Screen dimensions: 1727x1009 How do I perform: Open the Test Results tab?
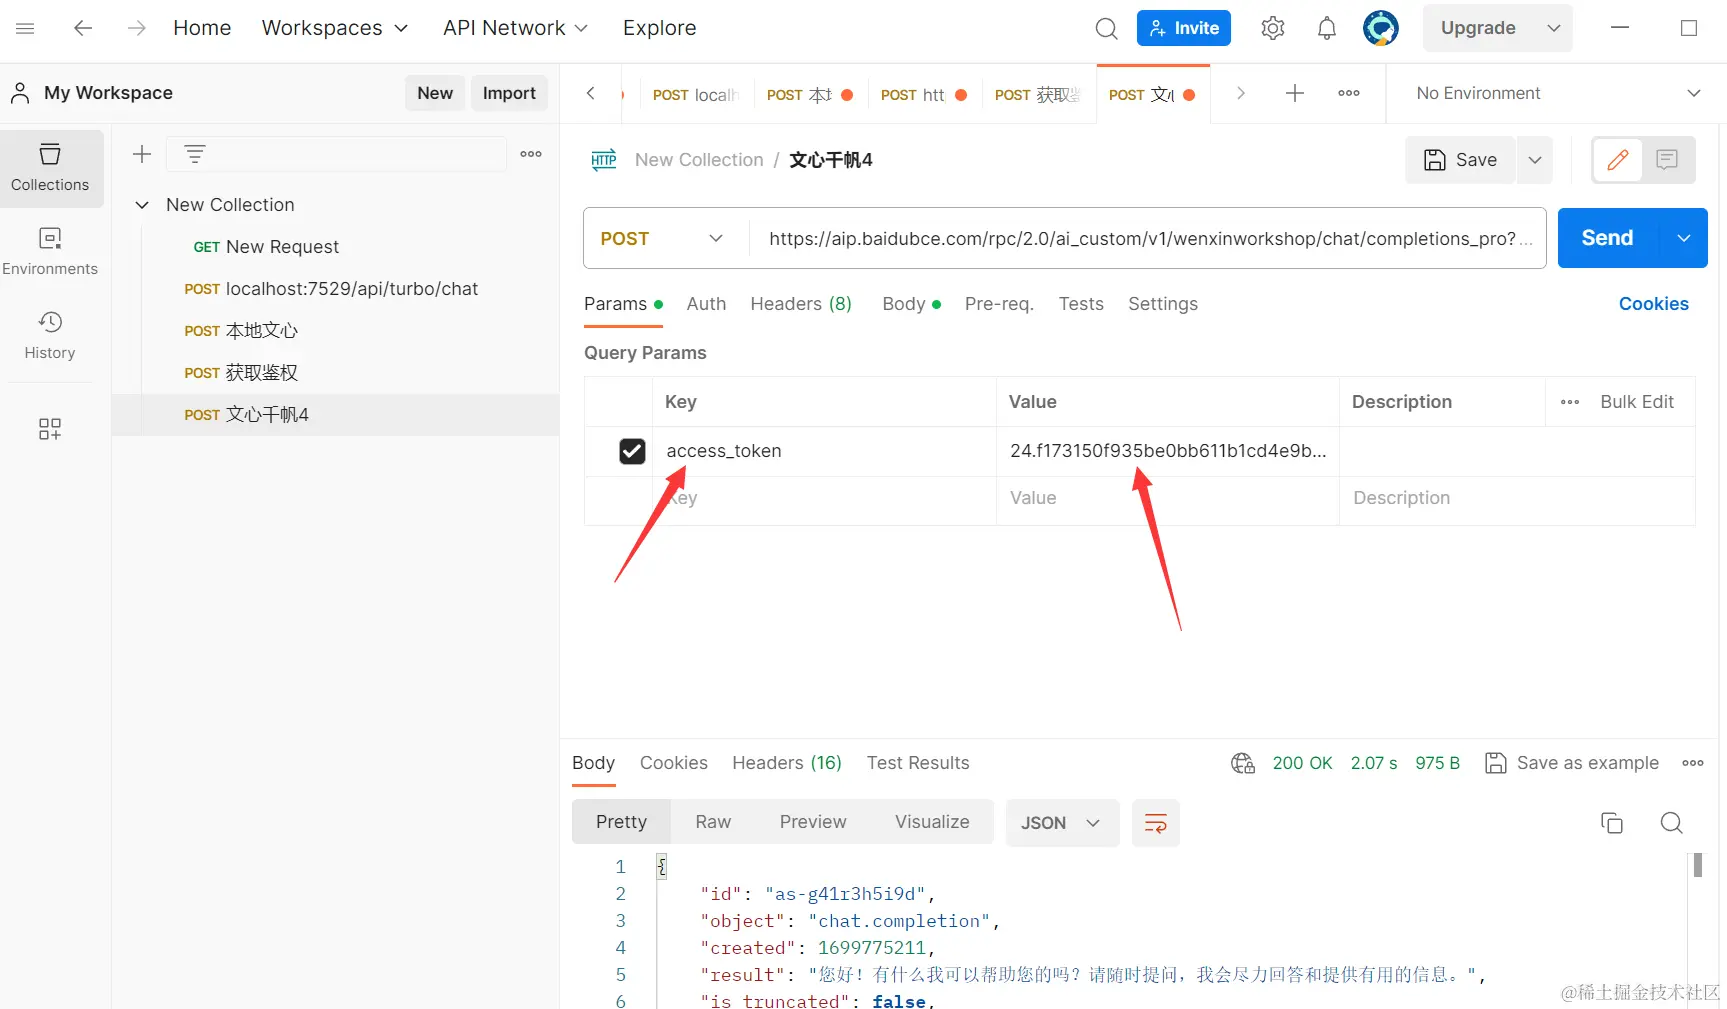point(918,763)
